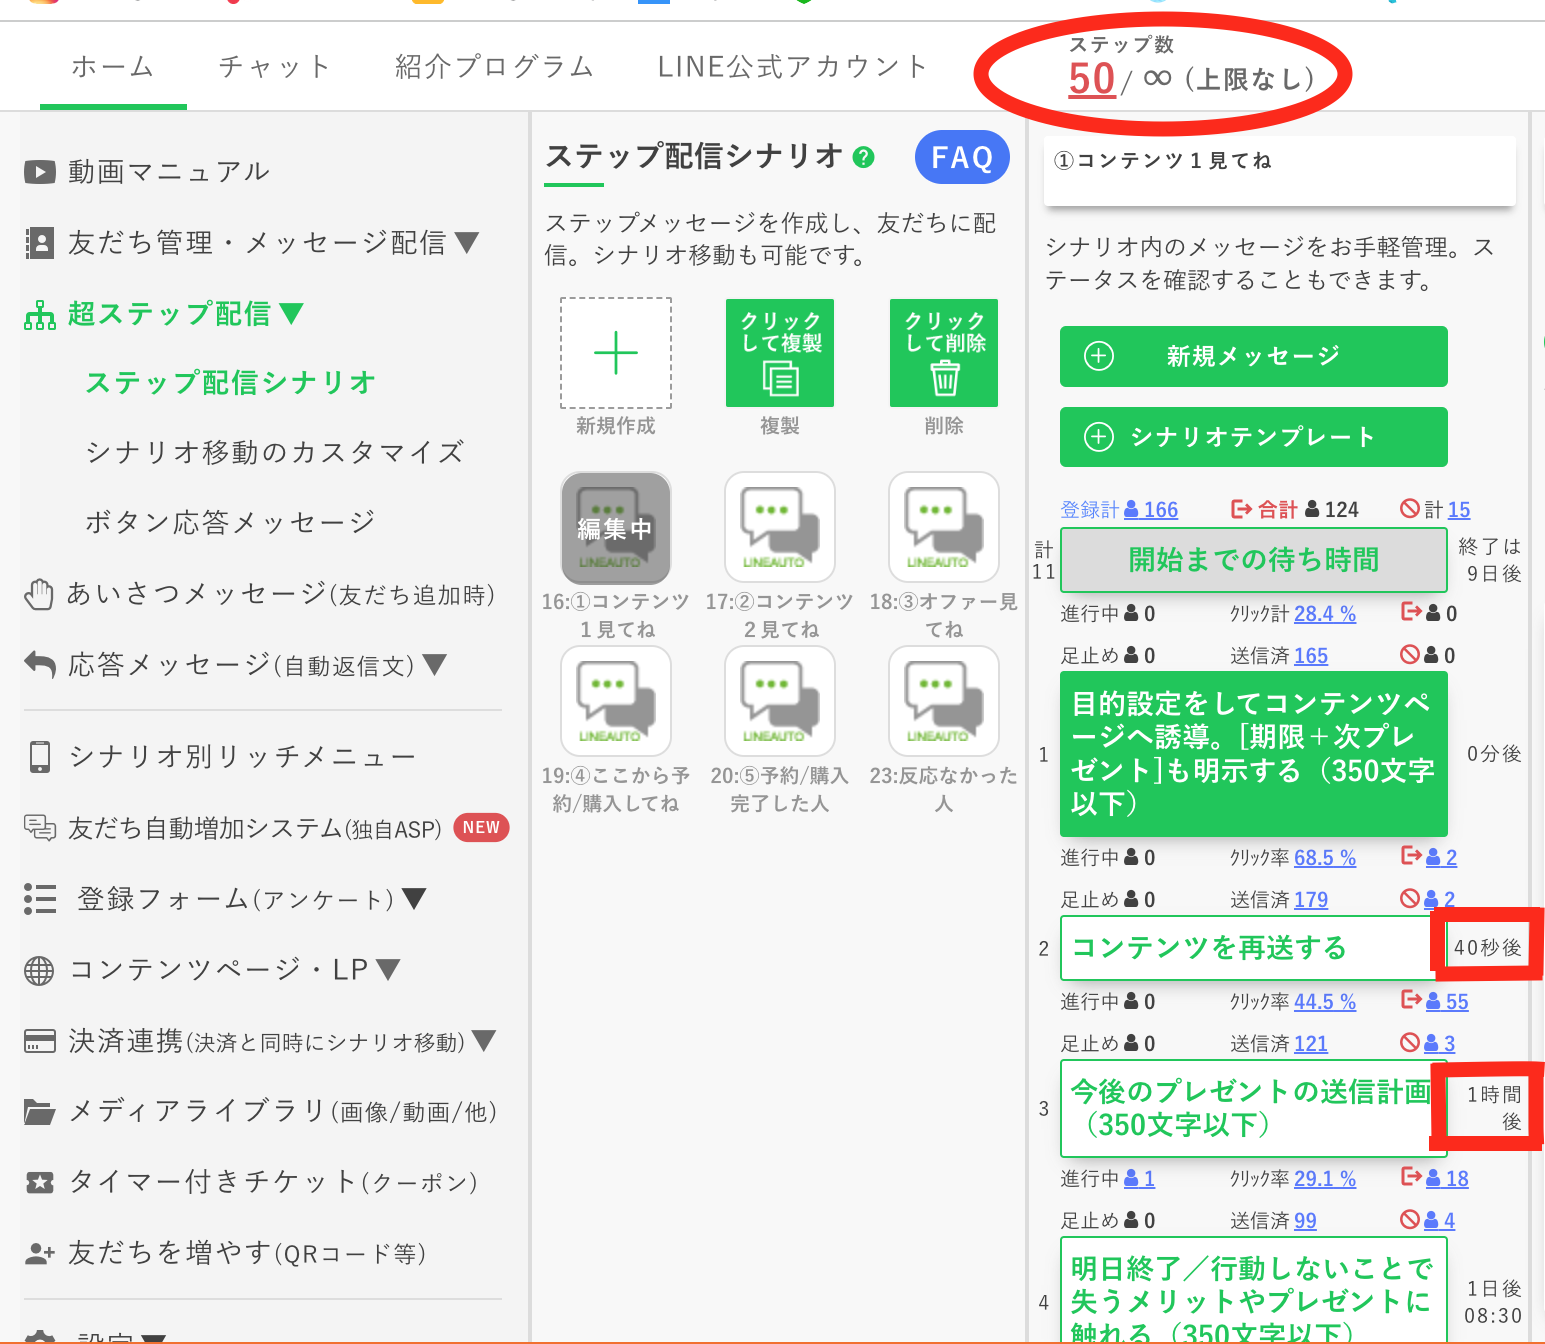Image resolution: width=1545 pixels, height=1344 pixels.
Task: Expand 登録フォーム(アンケート) arrow
Action: (x=414, y=898)
